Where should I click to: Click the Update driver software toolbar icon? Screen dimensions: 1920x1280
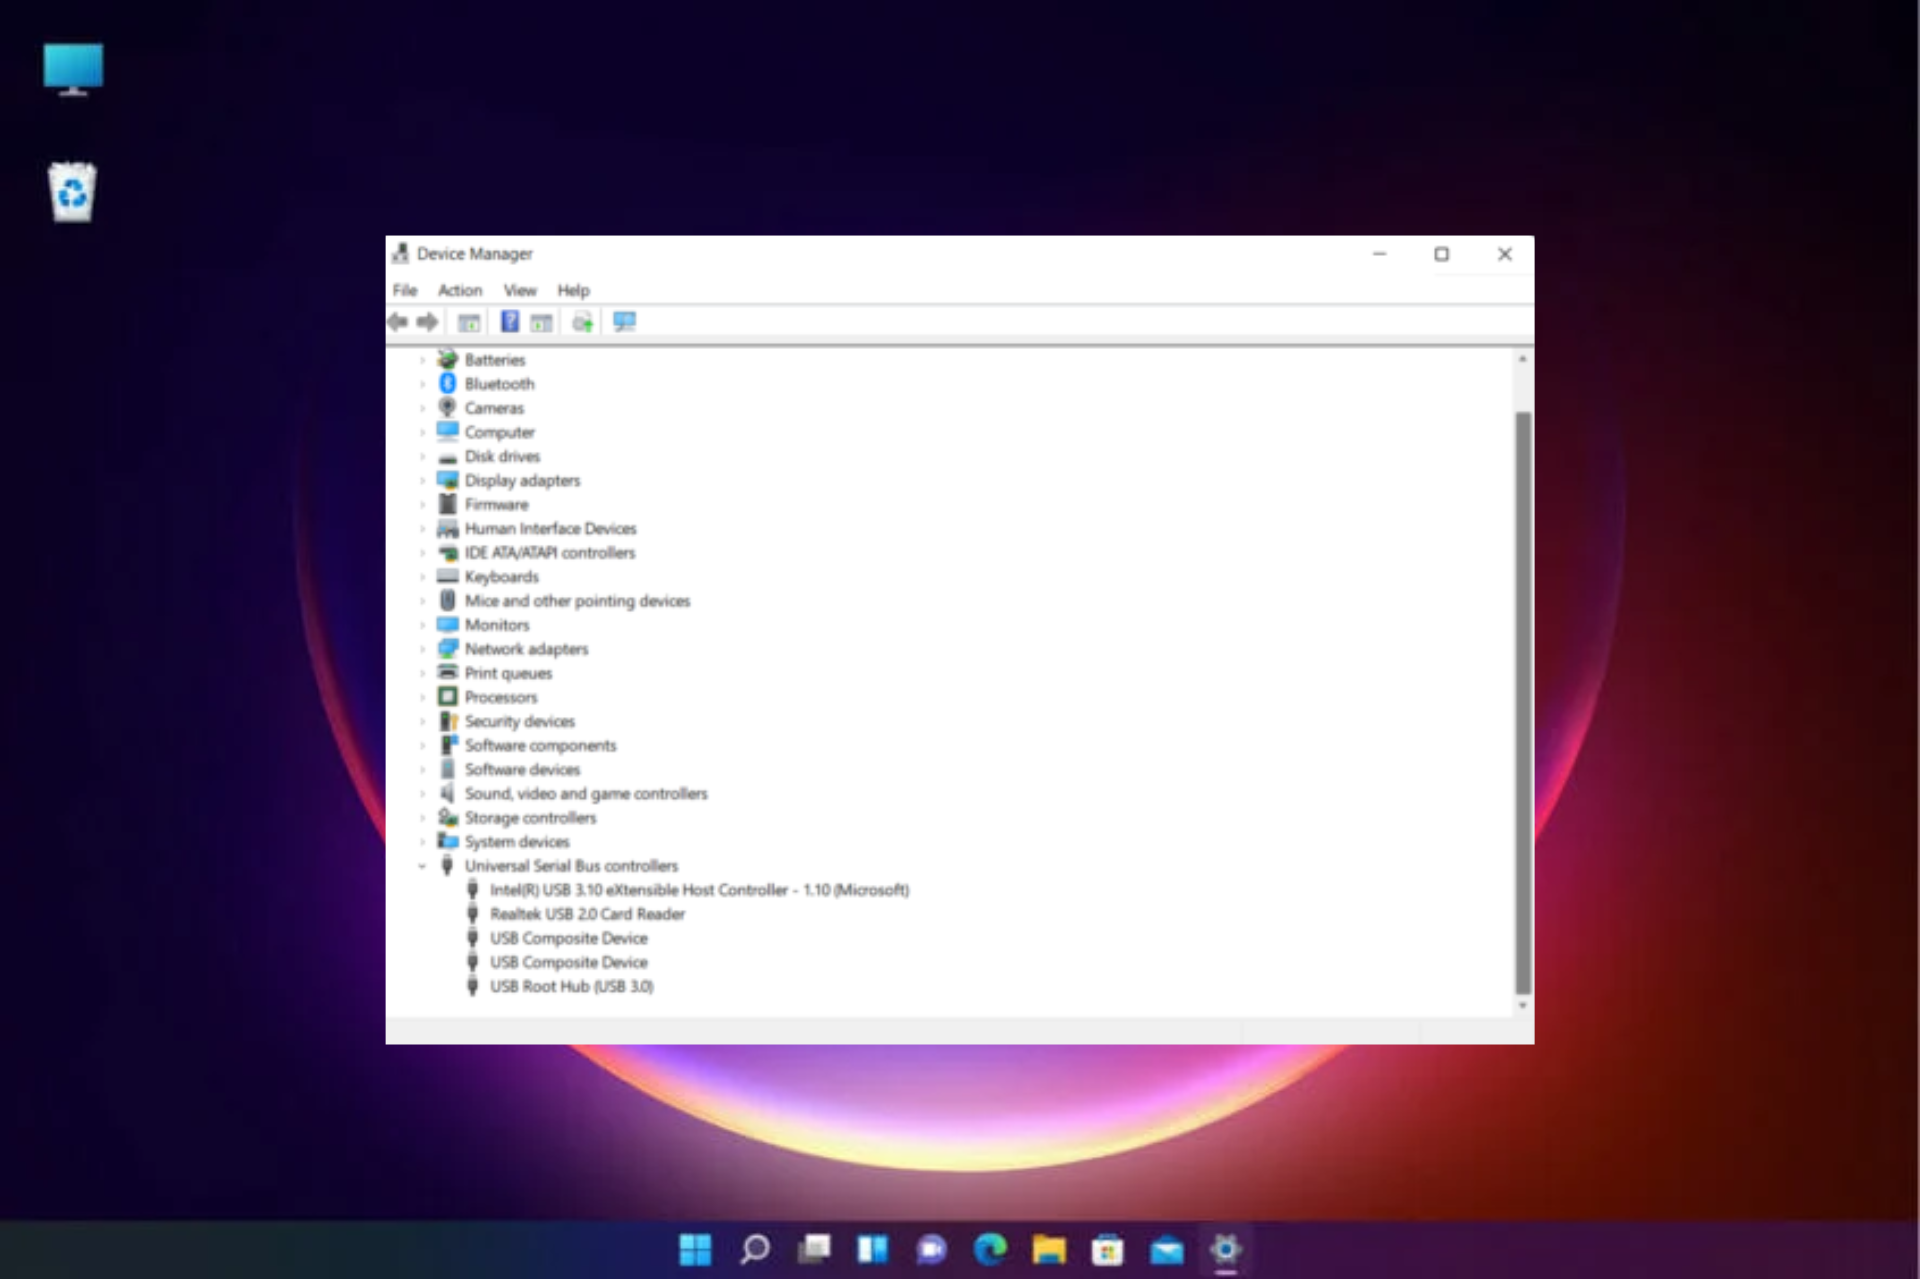(x=583, y=322)
